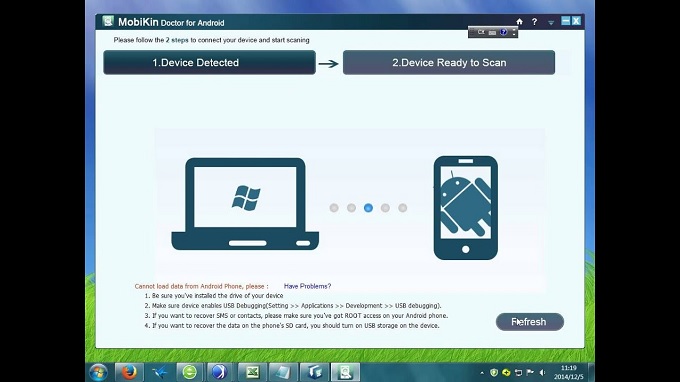Click the Android phone illustration
Screen dimensions: 680x382
465,208
